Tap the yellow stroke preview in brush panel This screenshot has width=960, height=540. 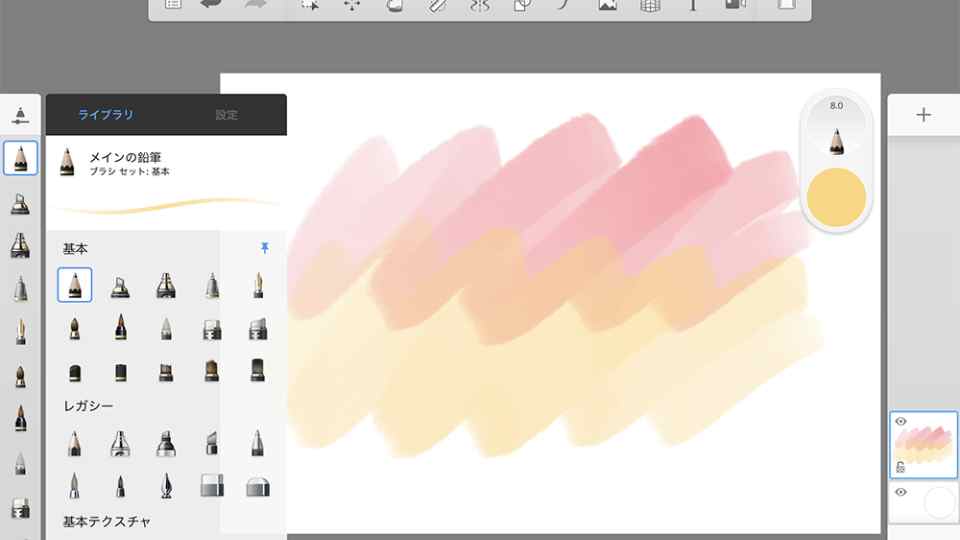[167, 206]
